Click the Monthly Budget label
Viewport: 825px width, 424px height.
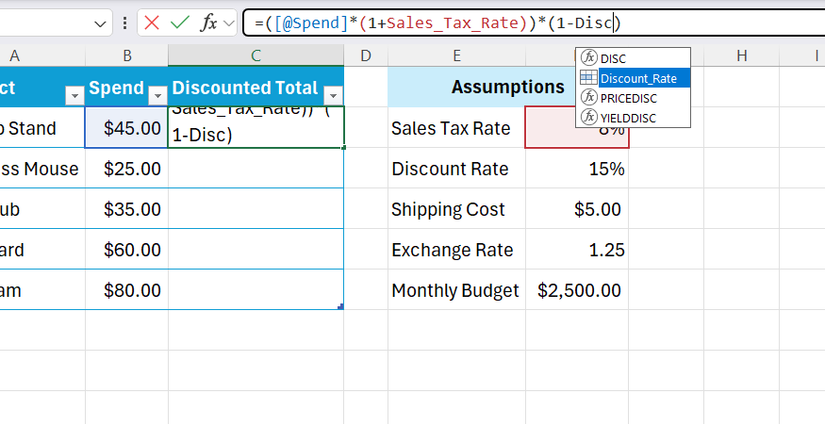[455, 290]
